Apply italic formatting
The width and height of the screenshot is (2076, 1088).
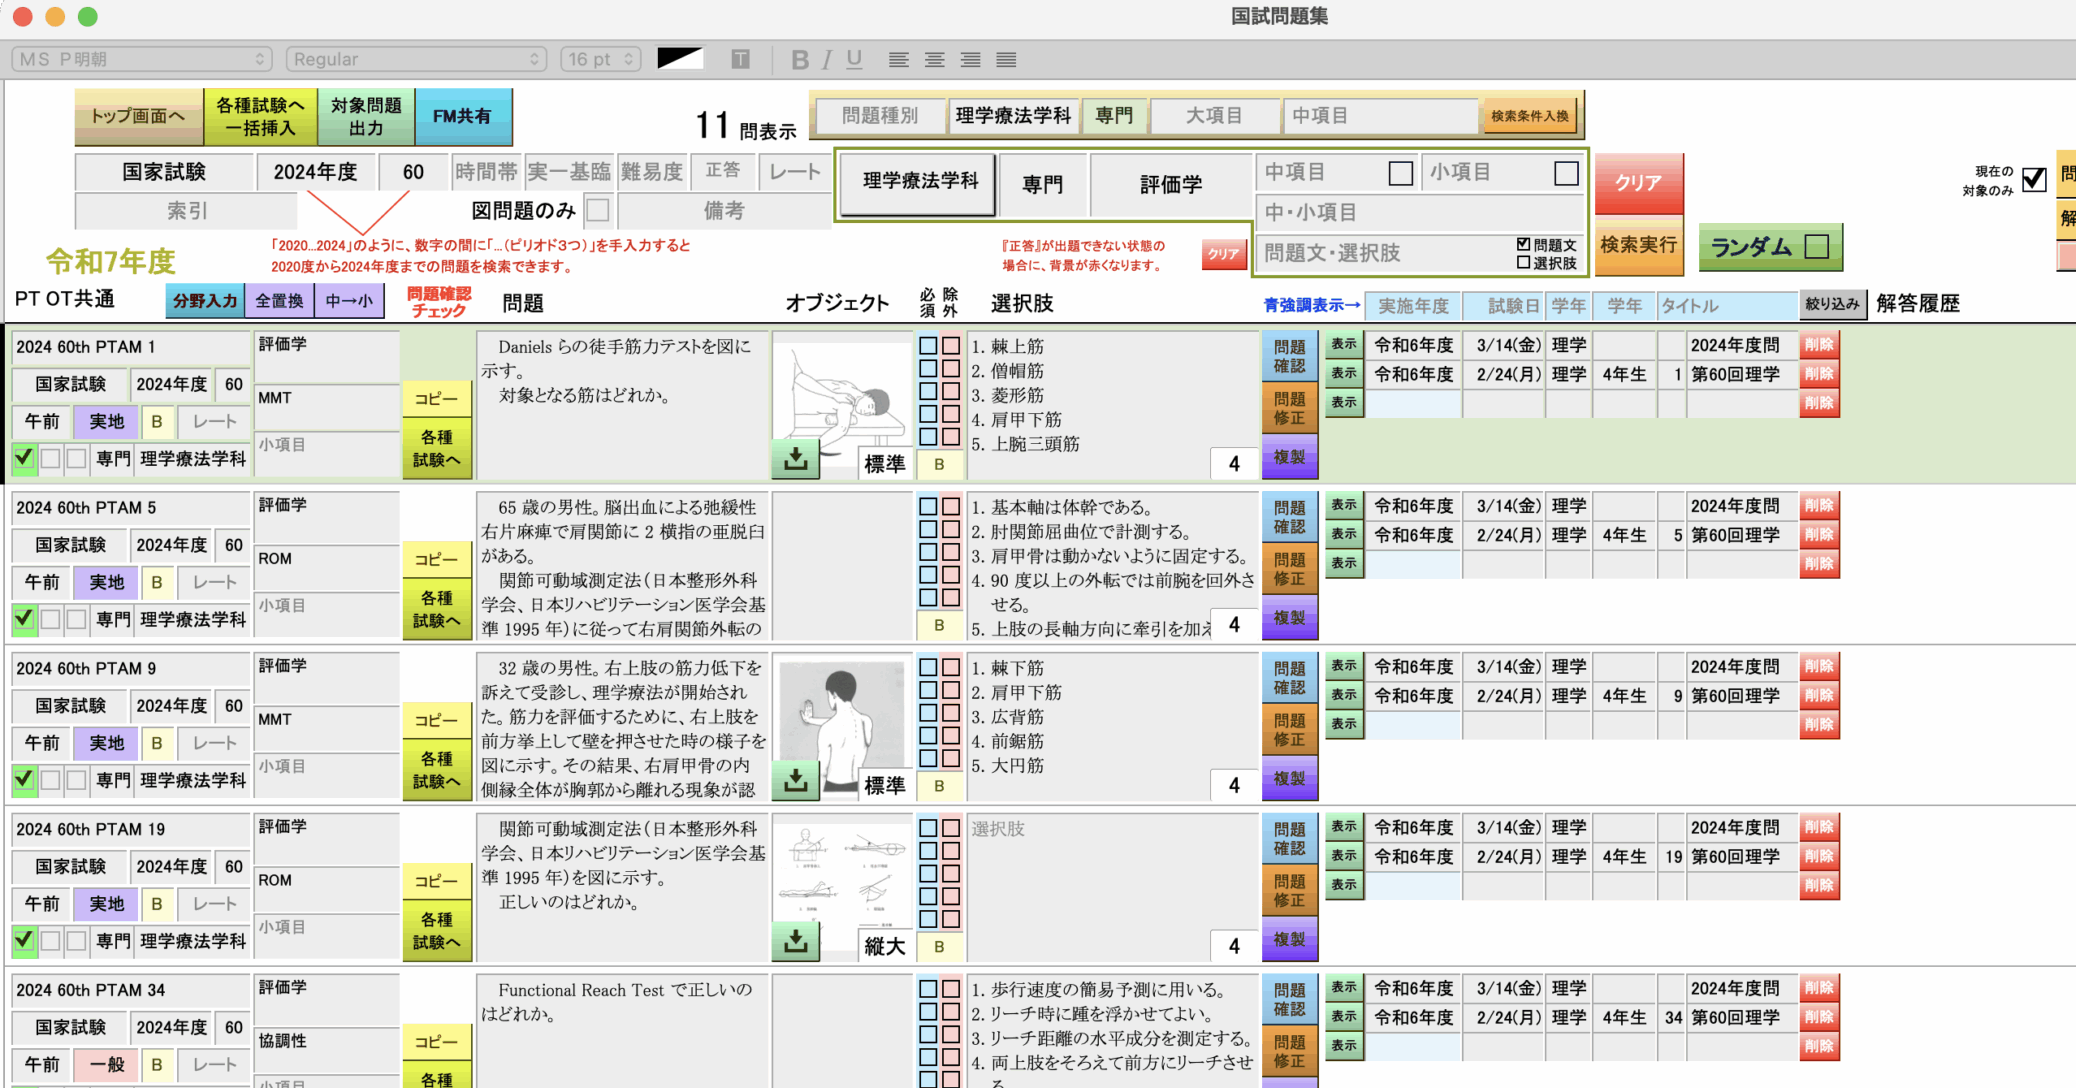(x=826, y=59)
